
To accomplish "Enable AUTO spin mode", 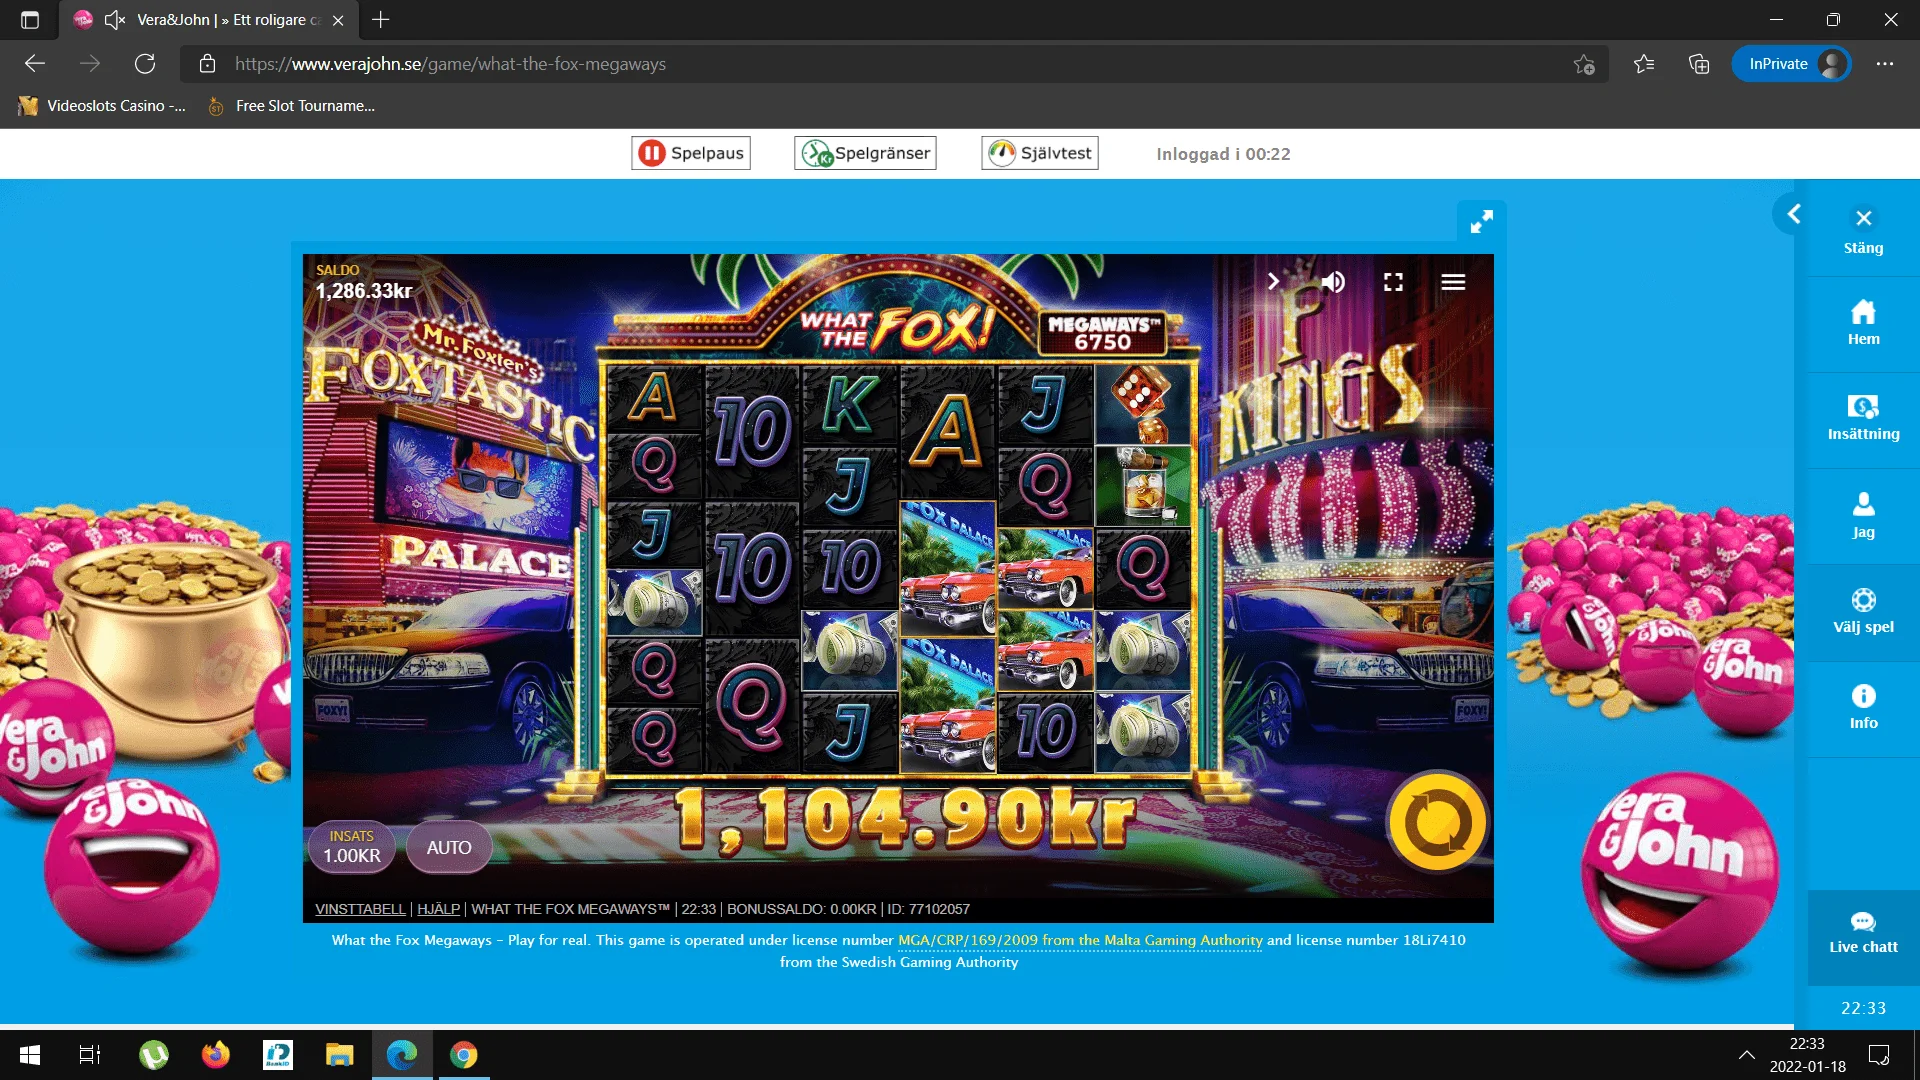I will pos(449,847).
